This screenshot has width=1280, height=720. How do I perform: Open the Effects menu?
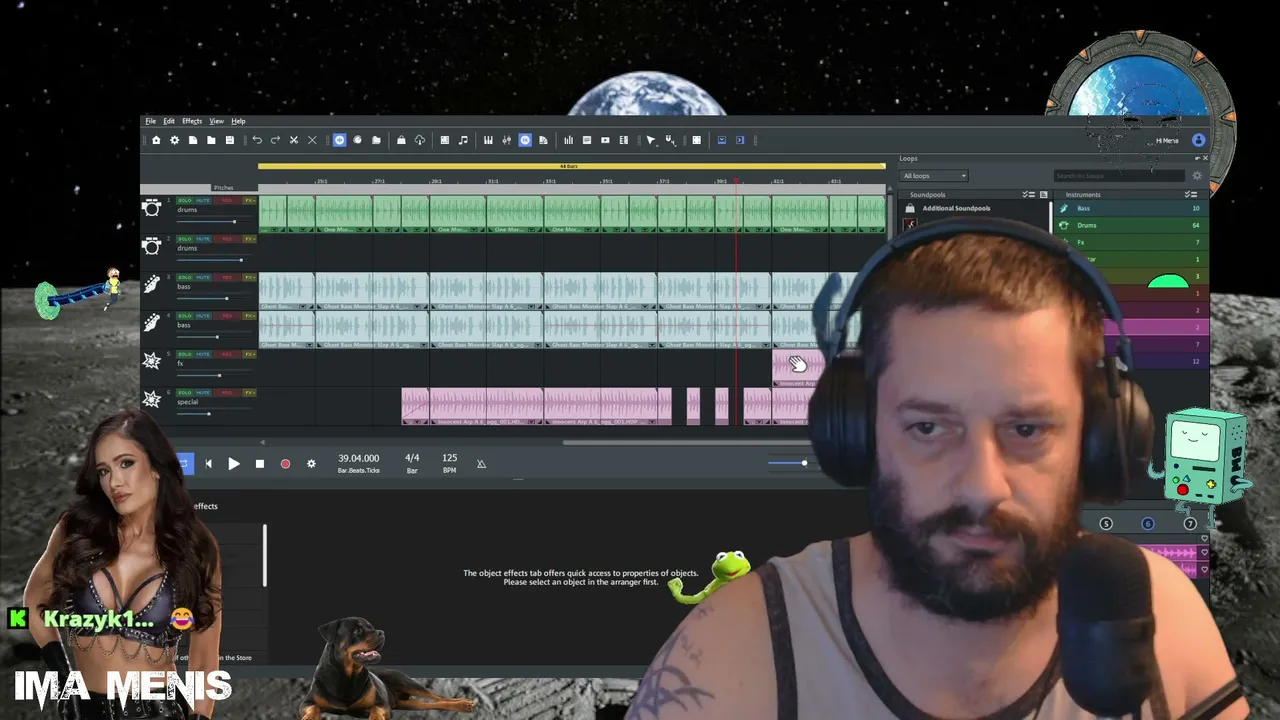(192, 121)
